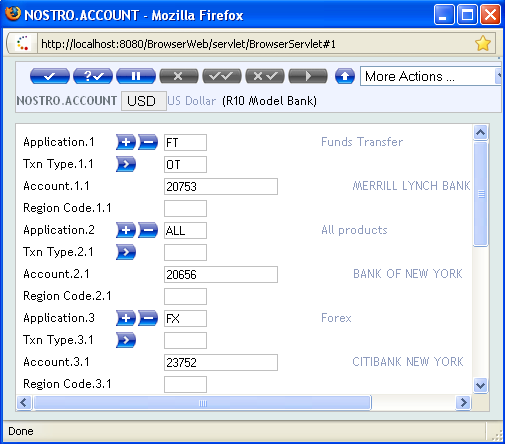This screenshot has height=444, width=505.
Task: Click the vertical scrollbar thumb
Action: pos(481,194)
